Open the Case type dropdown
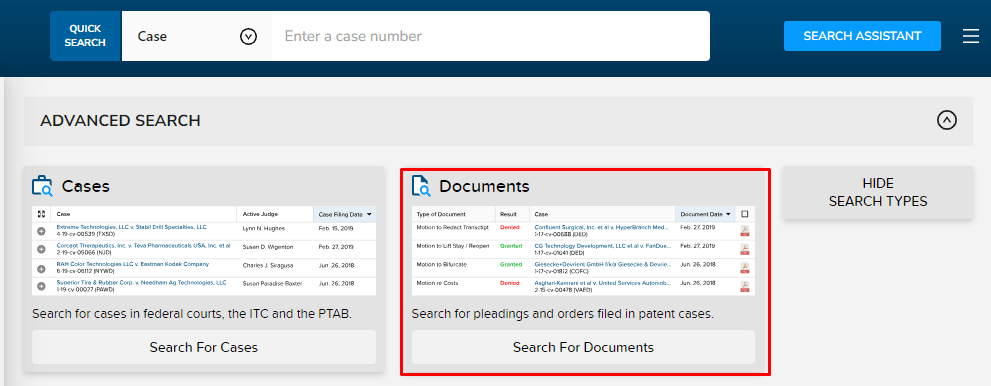This screenshot has height=386, width=991. click(197, 36)
